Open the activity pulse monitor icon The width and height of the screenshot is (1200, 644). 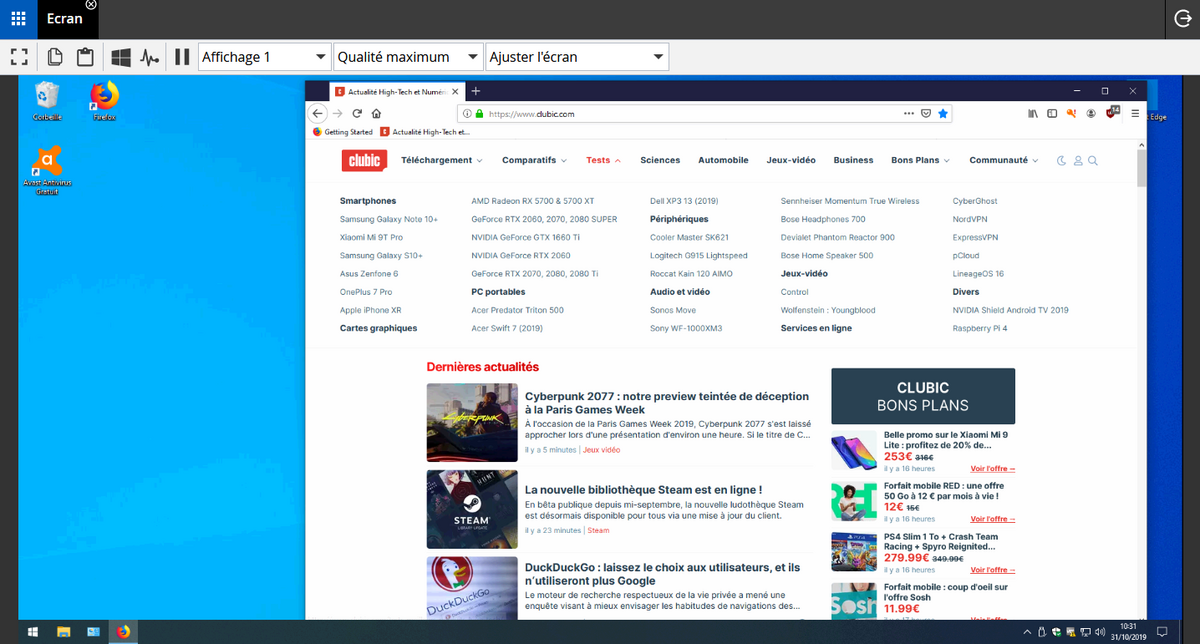(x=150, y=57)
